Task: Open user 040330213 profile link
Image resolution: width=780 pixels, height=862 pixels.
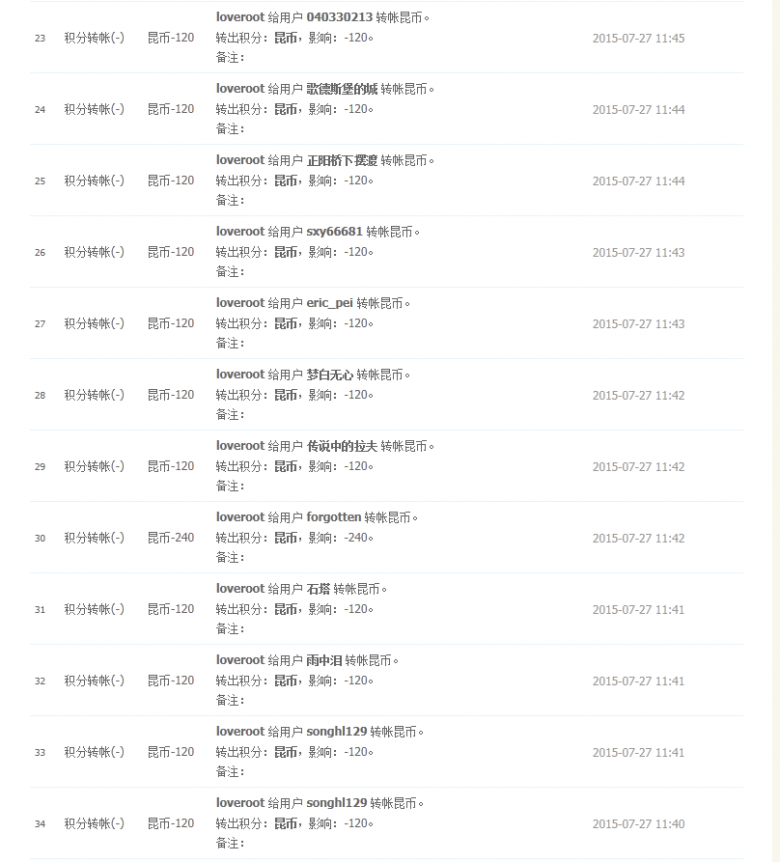Action: [339, 18]
